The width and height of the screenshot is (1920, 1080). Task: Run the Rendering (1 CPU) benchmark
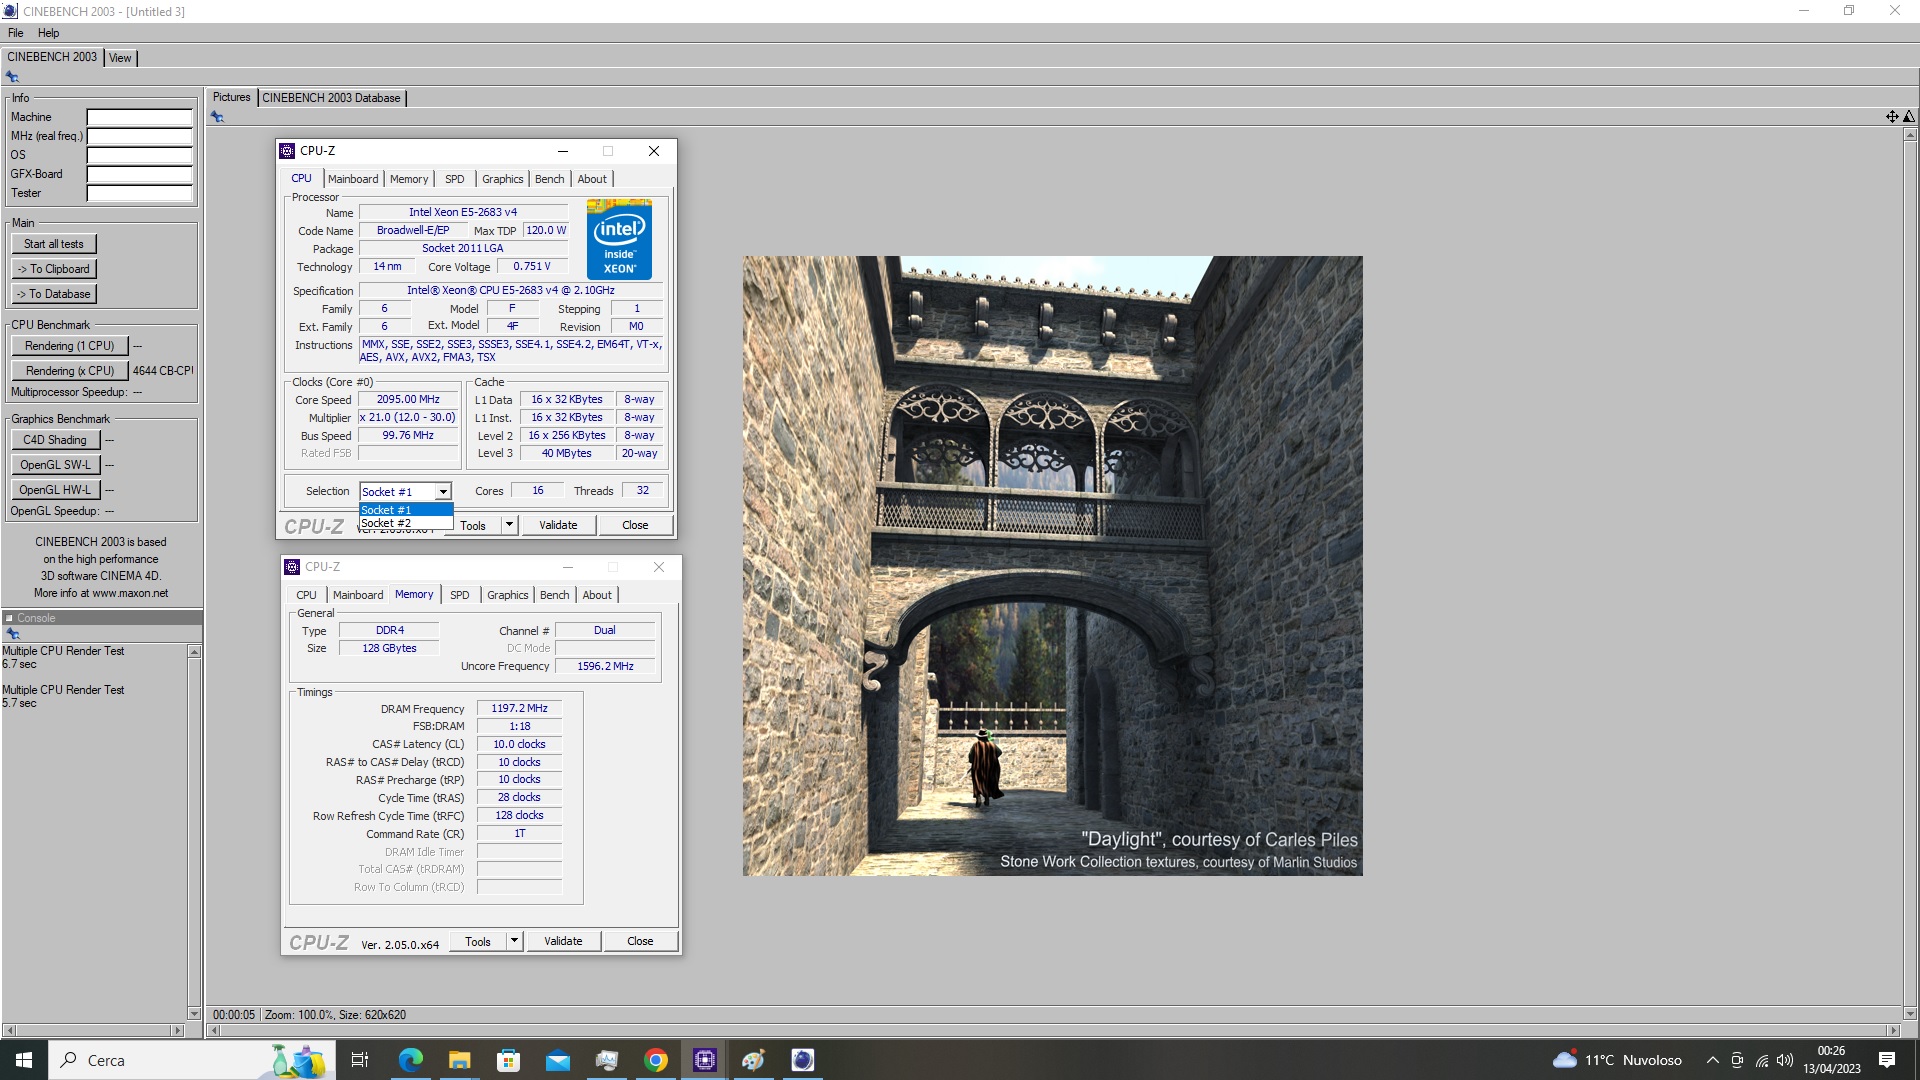click(x=70, y=346)
